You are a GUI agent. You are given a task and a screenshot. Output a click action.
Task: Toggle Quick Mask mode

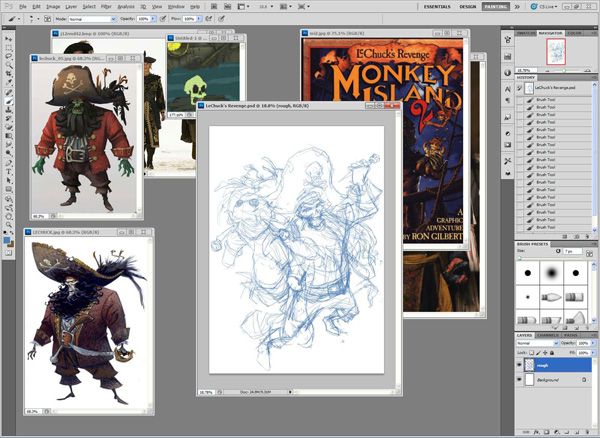(8, 253)
